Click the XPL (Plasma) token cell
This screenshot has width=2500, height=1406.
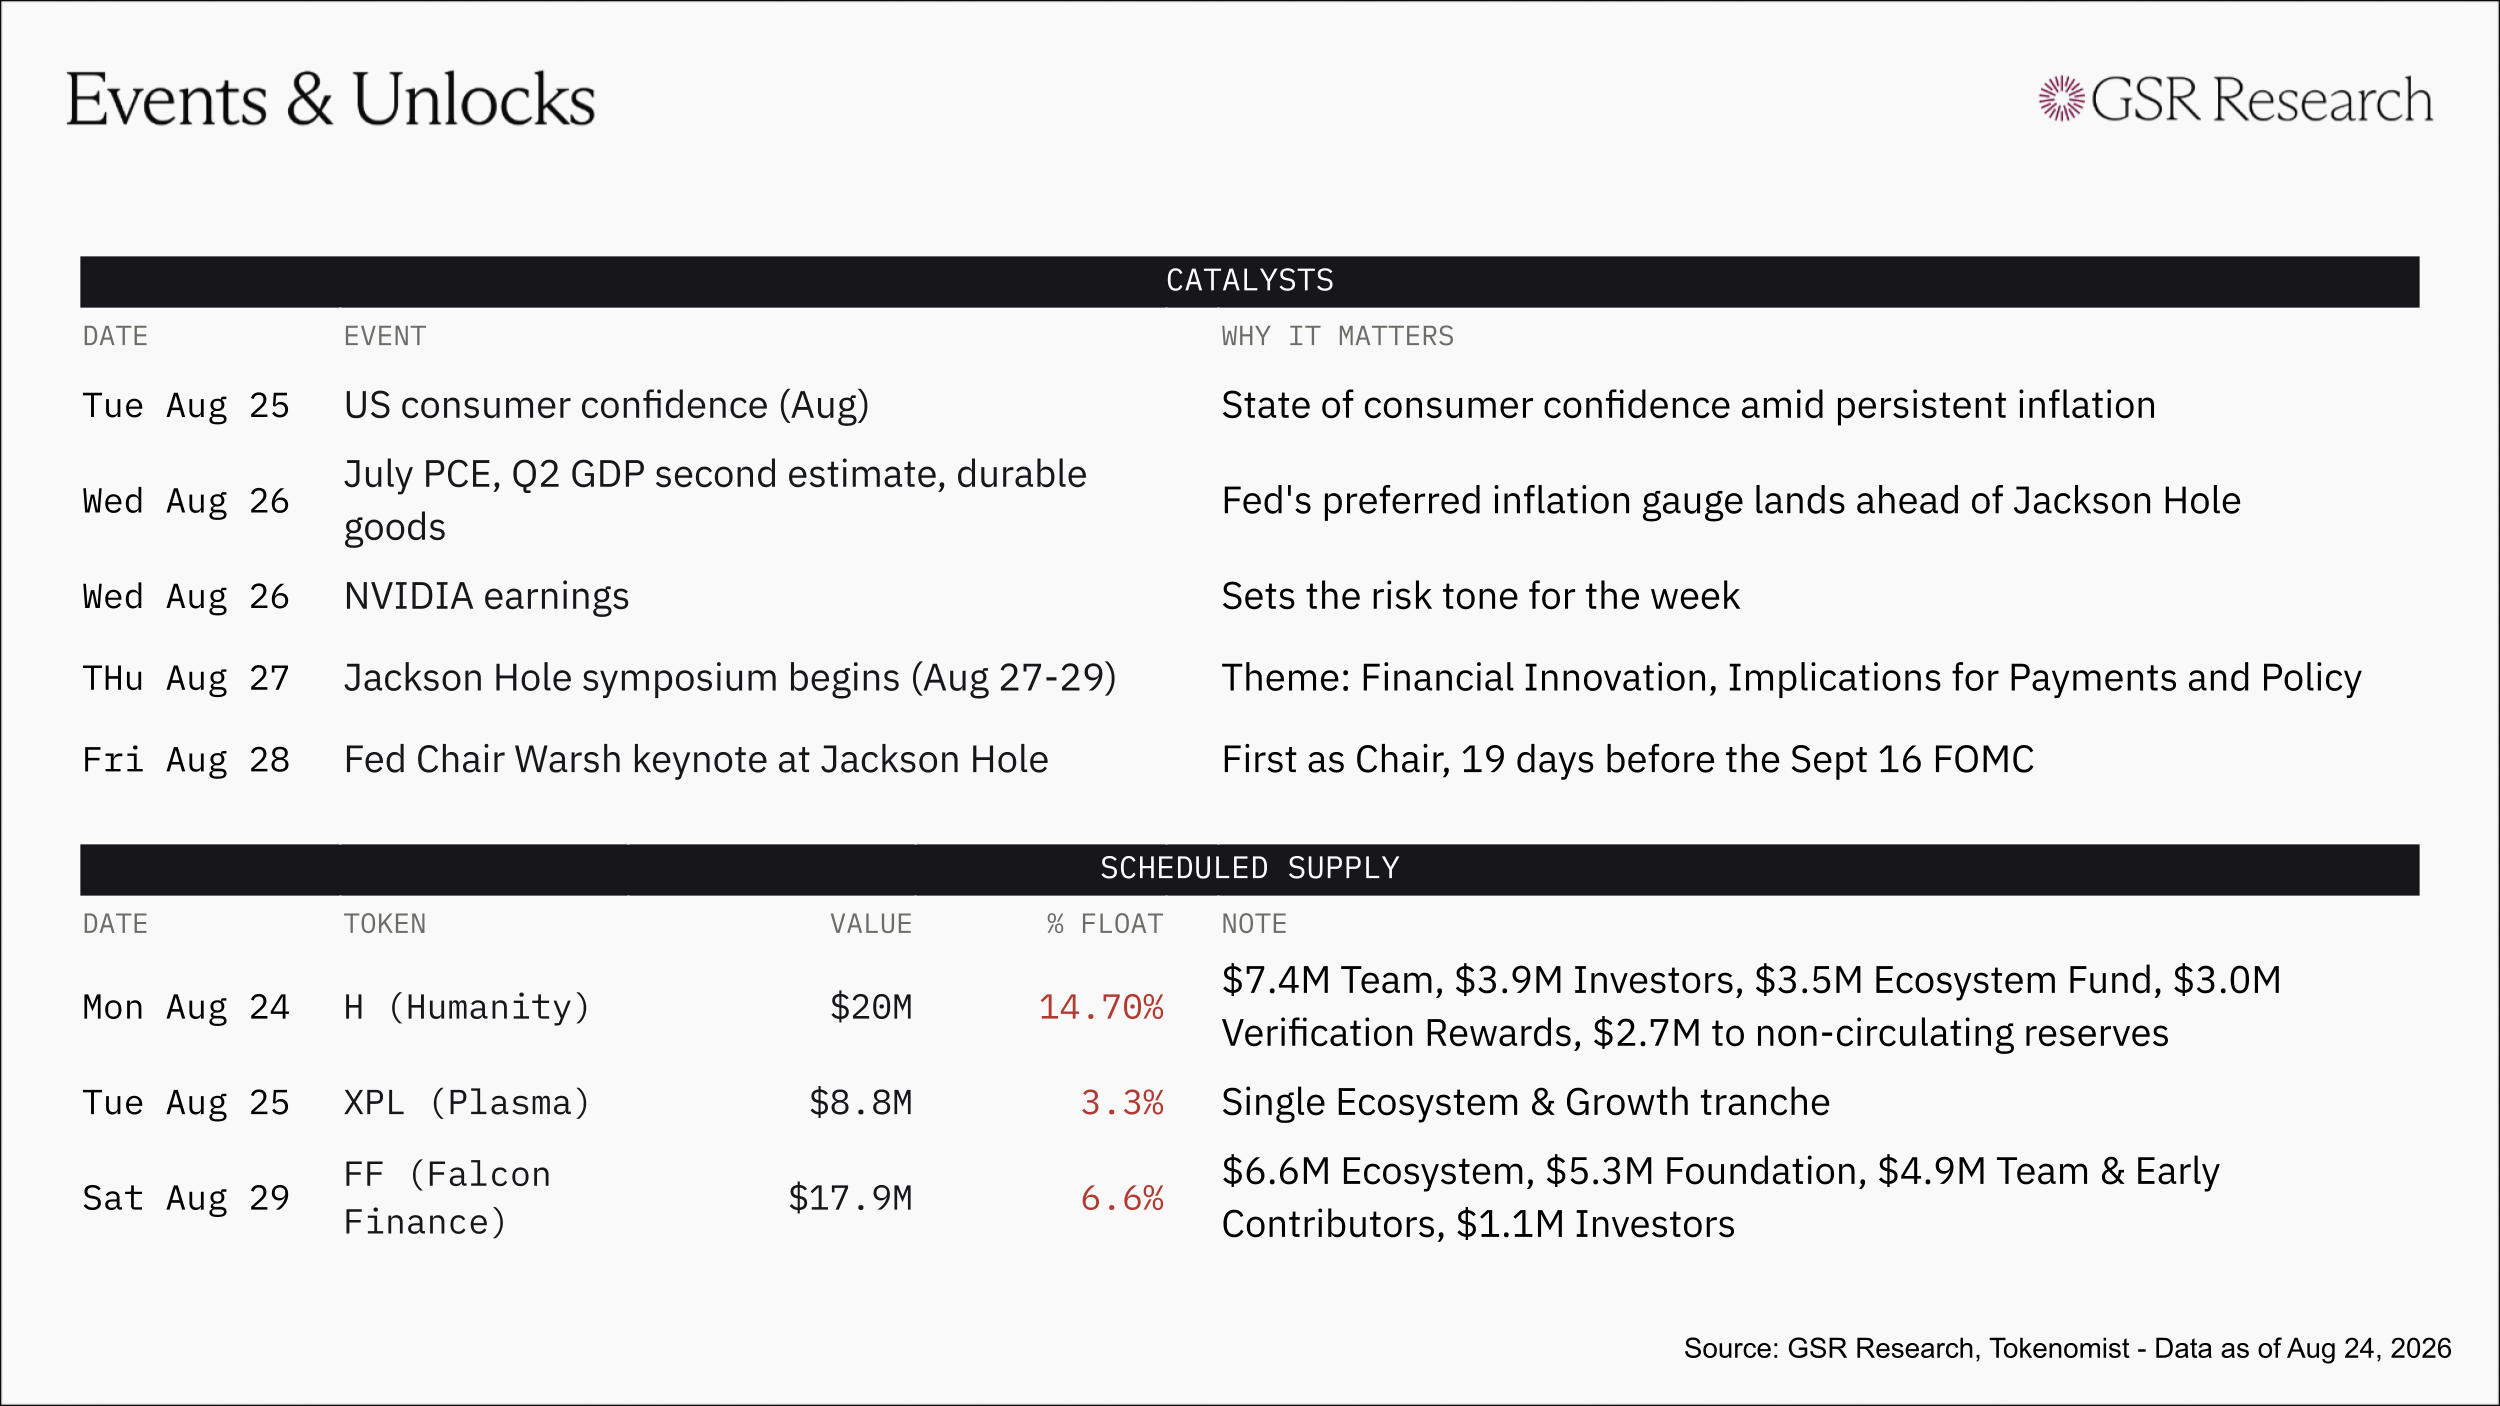467,1103
